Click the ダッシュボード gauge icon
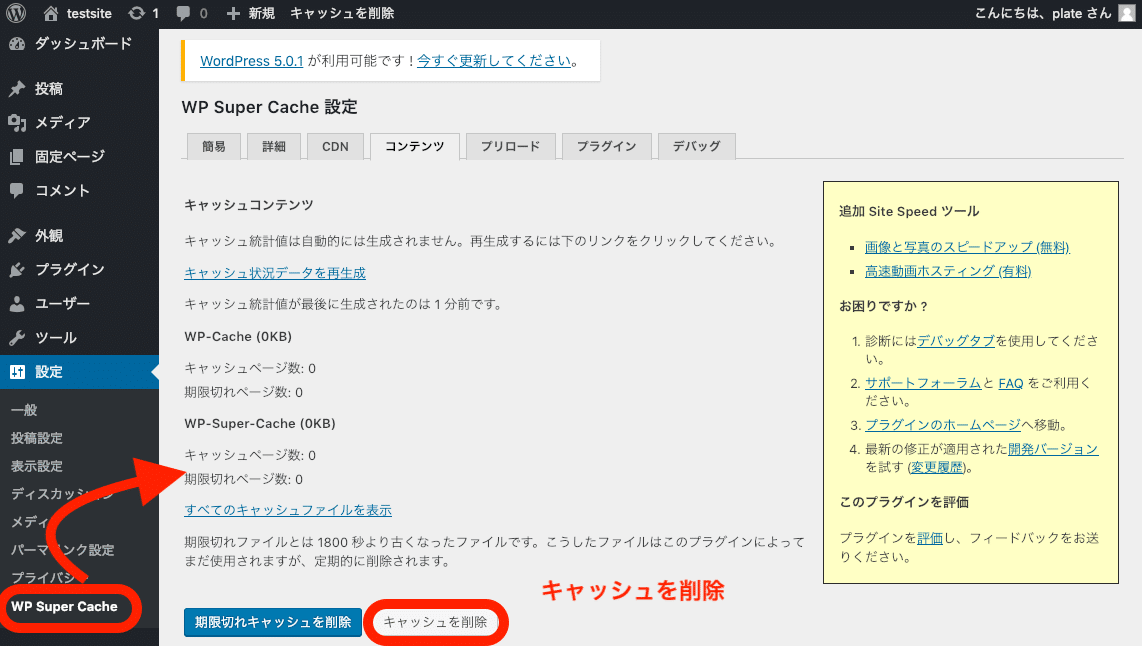The height and width of the screenshot is (646, 1142). 17,44
